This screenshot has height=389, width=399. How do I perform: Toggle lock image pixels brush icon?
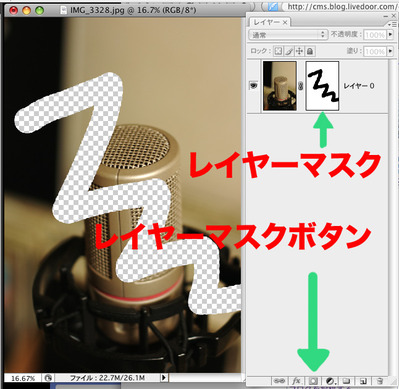(x=289, y=51)
